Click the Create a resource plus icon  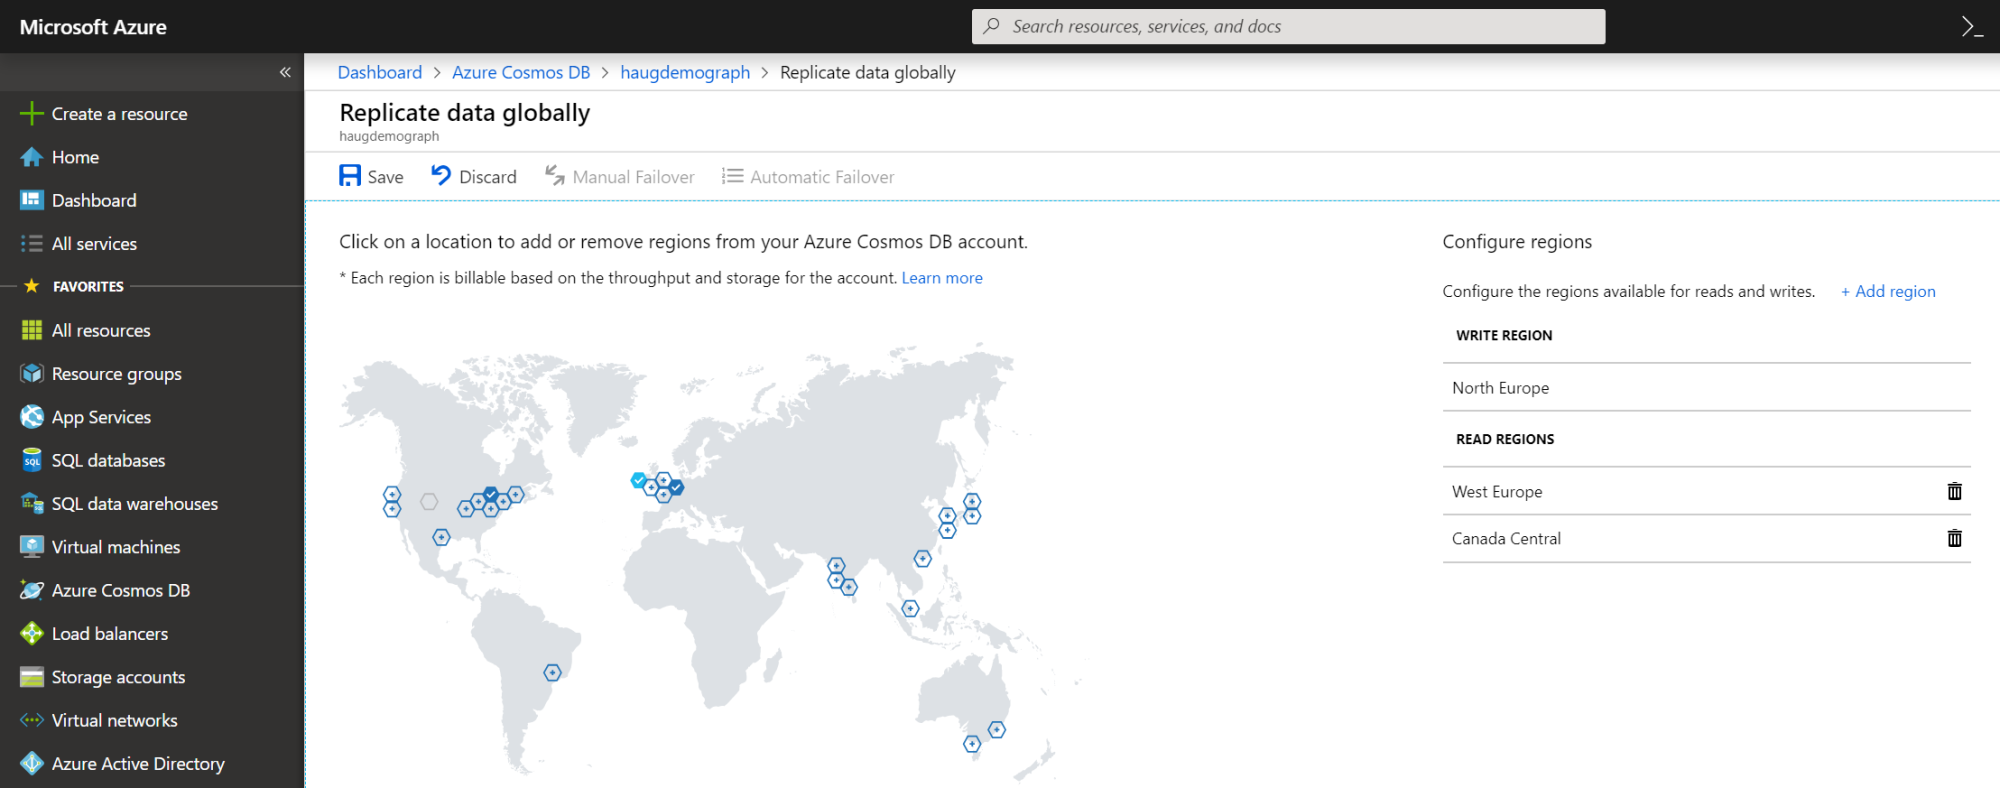(32, 114)
